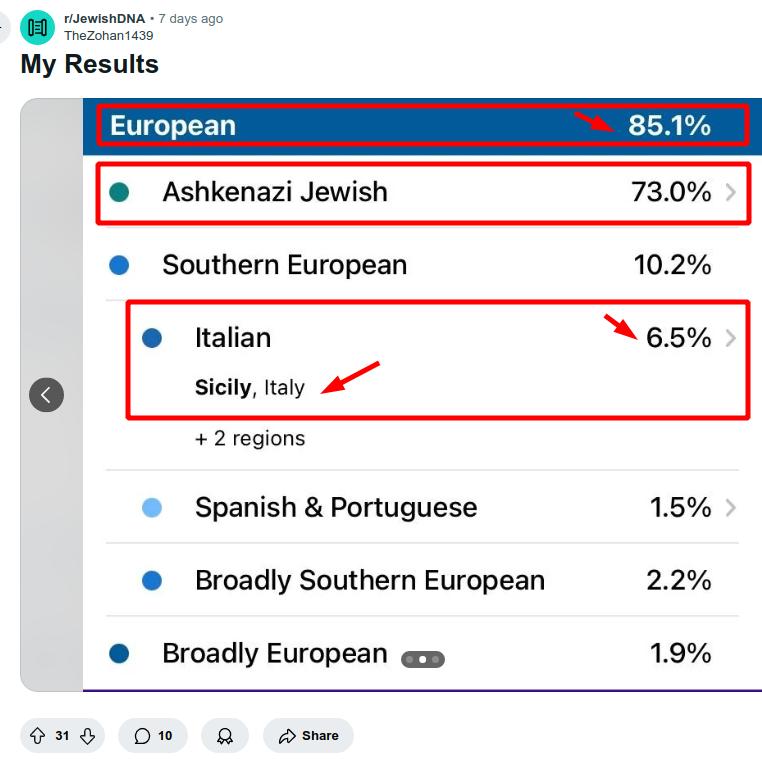Click the Southern European blue dot

coord(119,265)
